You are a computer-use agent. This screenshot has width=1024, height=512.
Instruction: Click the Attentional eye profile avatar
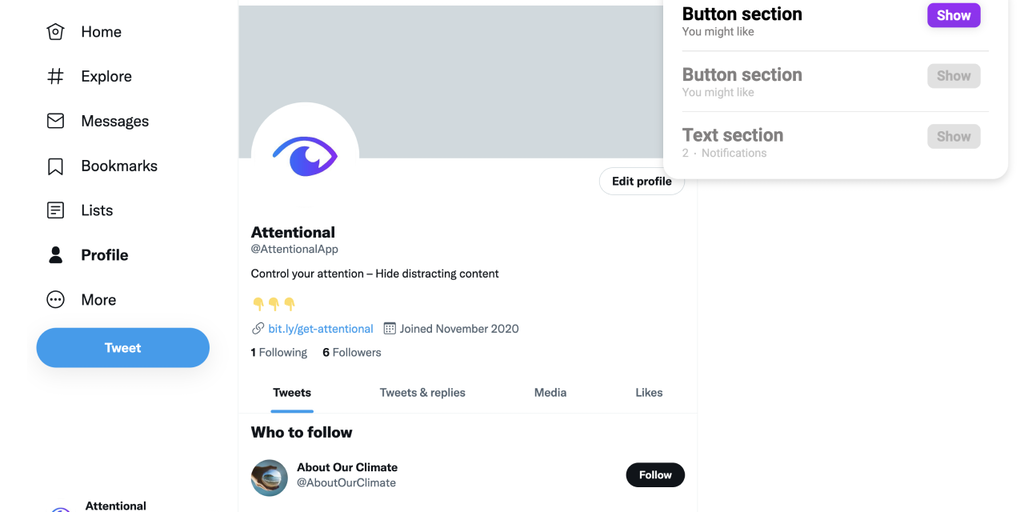pos(305,156)
